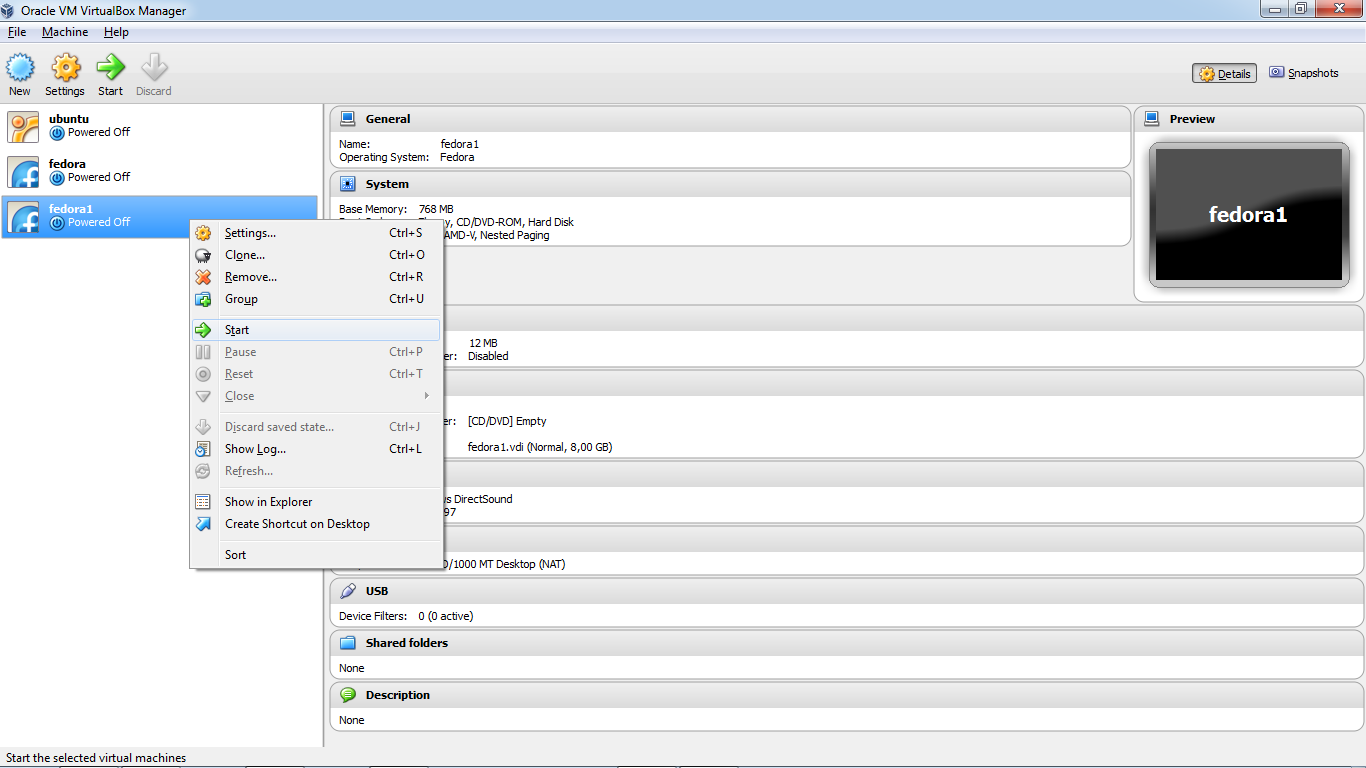Click the [CD/DVD] Empty storage entry
Screen dimensions: 1366x768
tap(507, 421)
